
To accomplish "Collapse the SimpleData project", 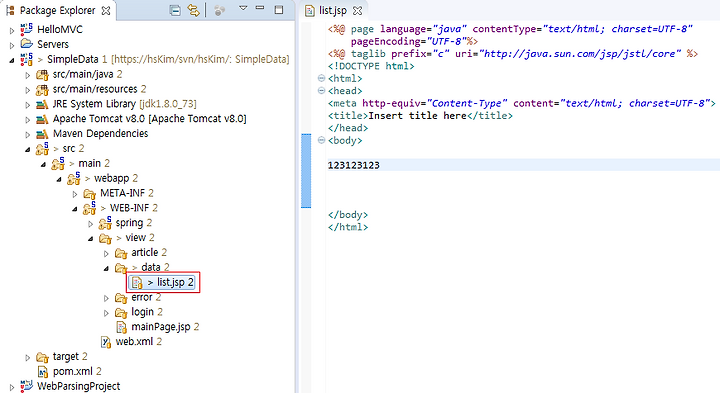I will 12,60.
